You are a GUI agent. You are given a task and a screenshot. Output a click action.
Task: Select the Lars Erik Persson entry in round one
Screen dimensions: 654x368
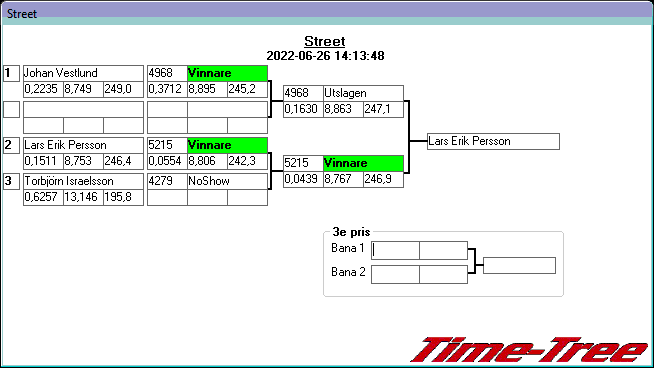83,145
